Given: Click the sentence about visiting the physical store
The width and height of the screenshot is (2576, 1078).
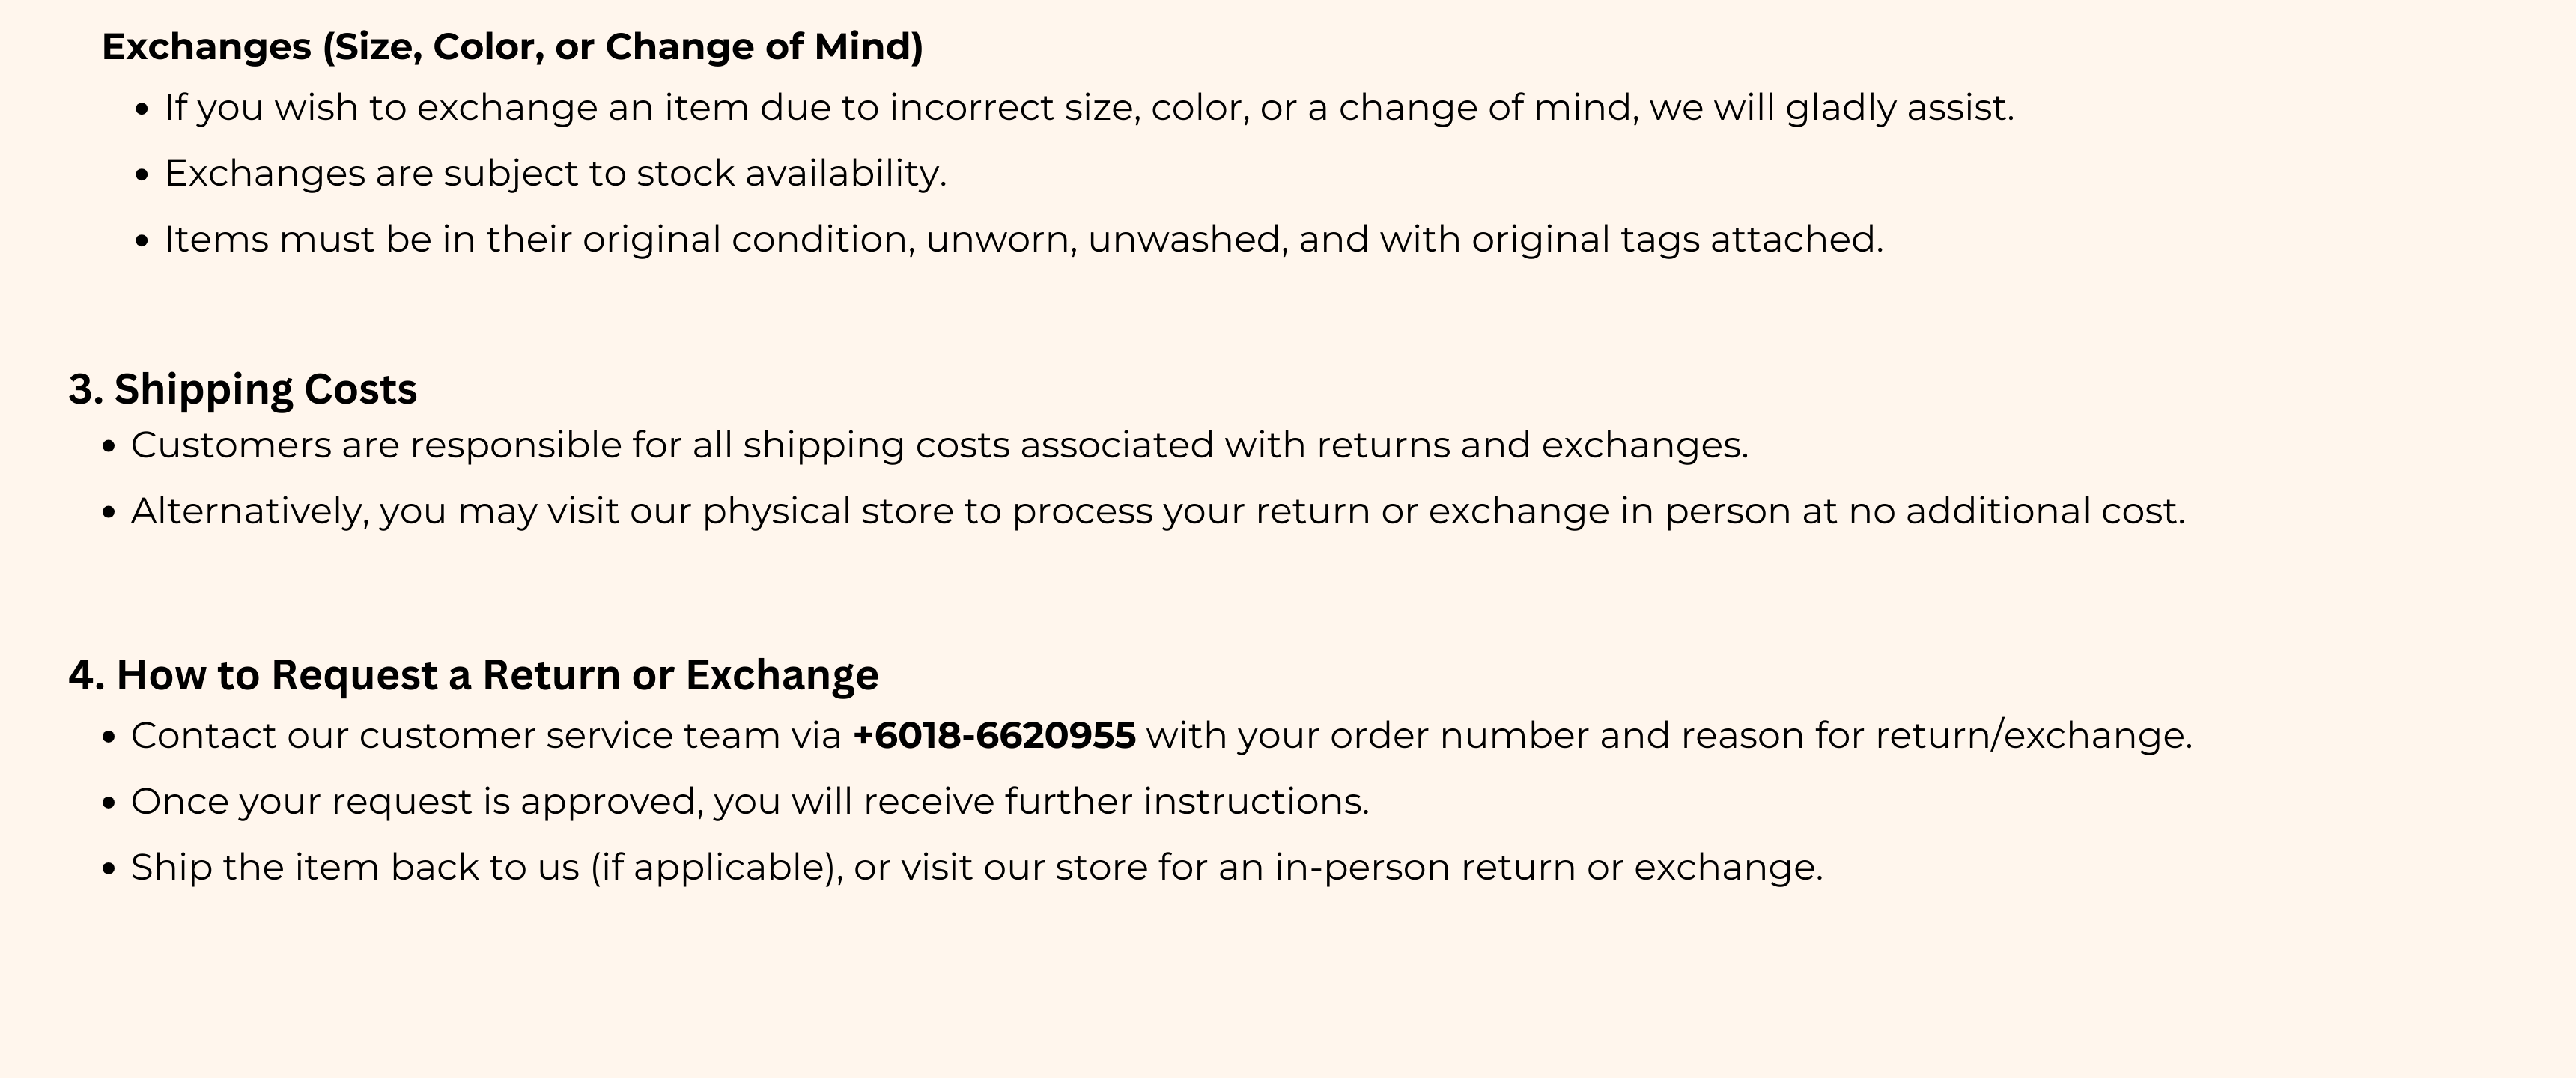Looking at the screenshot, I should click(x=1158, y=512).
